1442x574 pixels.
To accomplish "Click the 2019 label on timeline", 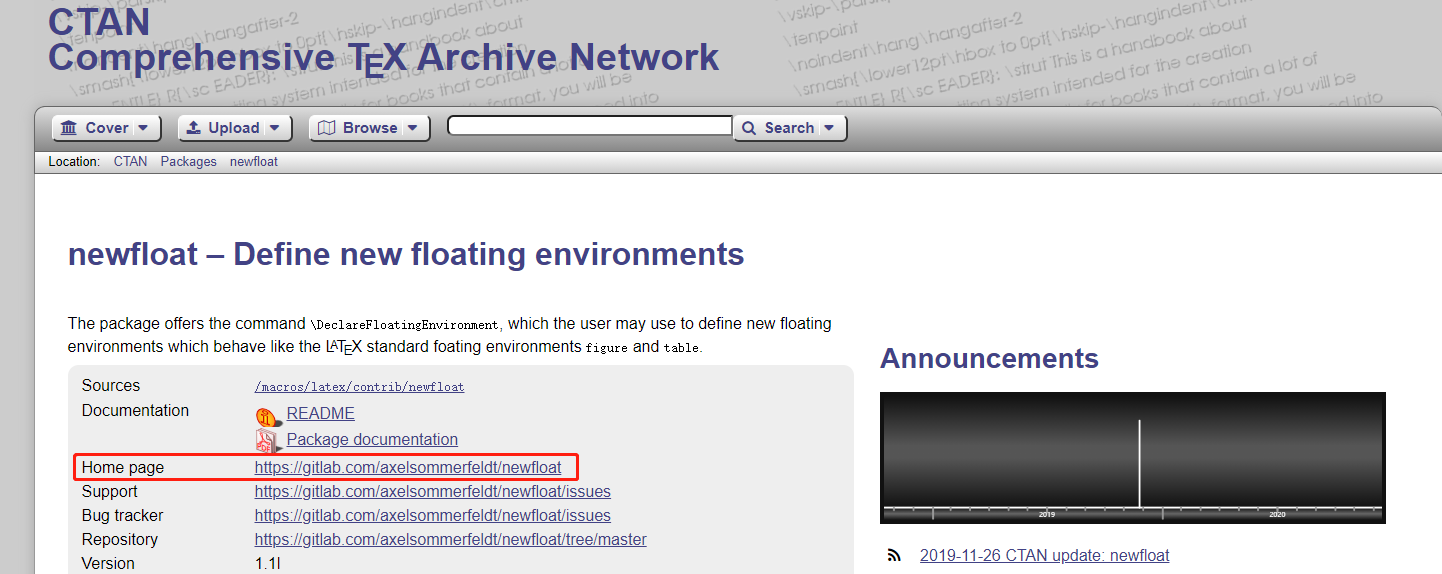I will (1047, 514).
